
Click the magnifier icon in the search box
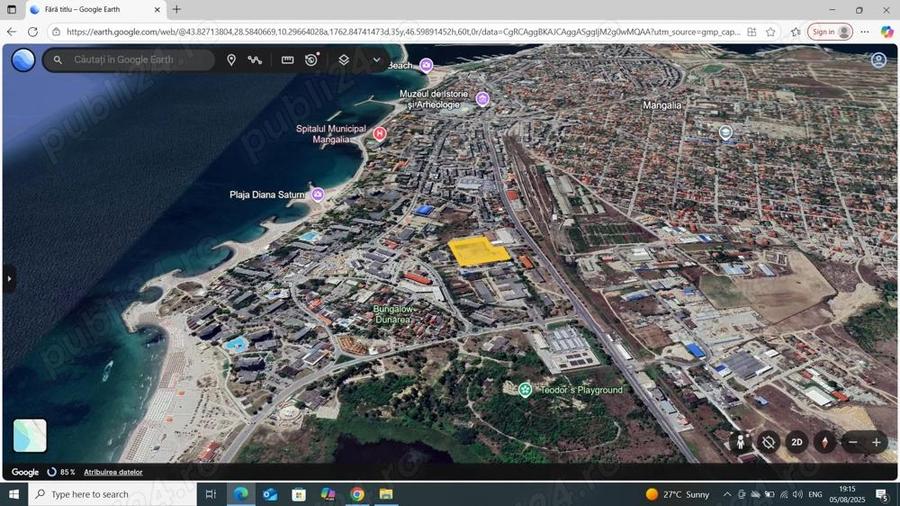click(x=58, y=60)
